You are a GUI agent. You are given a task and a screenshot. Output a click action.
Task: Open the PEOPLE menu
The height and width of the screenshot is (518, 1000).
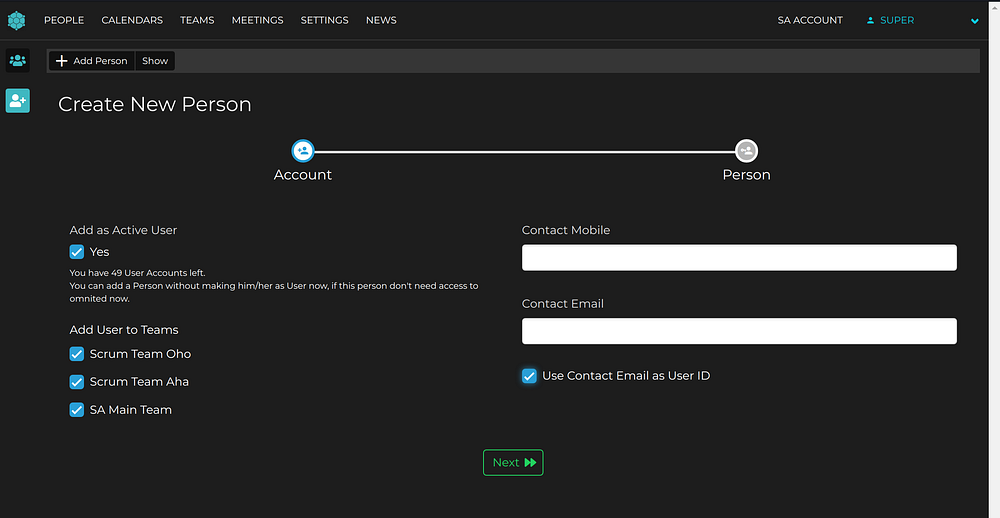click(64, 20)
